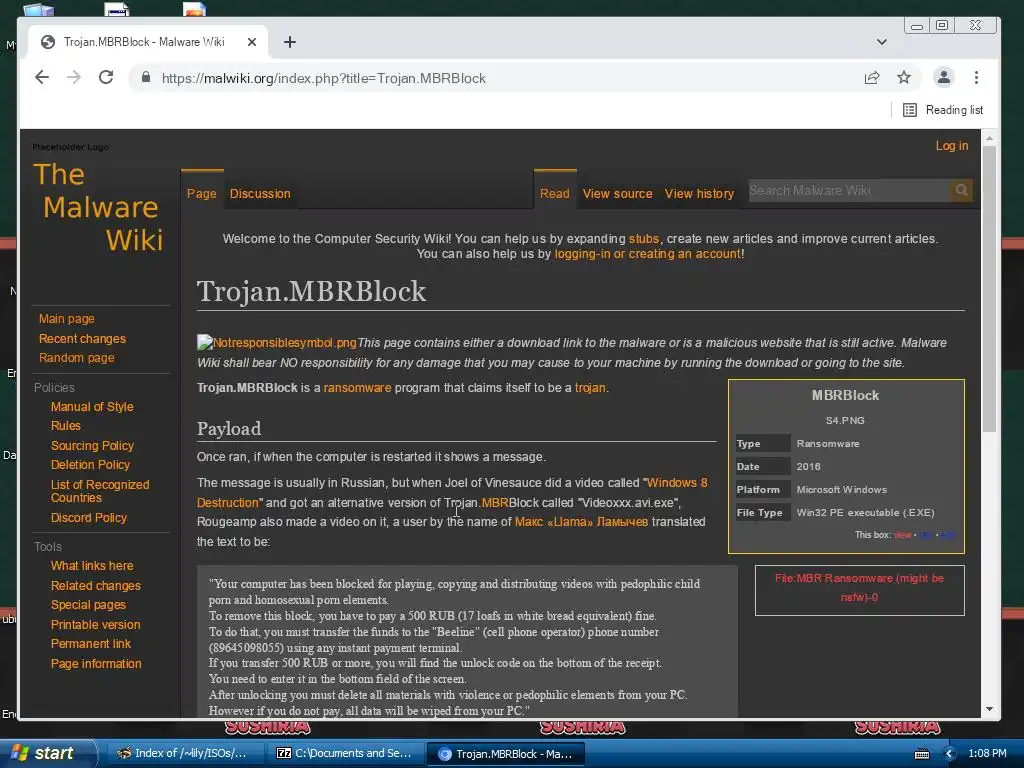1024x768 pixels.
Task: Click the S4.PNG infobox image text
Action: point(845,421)
